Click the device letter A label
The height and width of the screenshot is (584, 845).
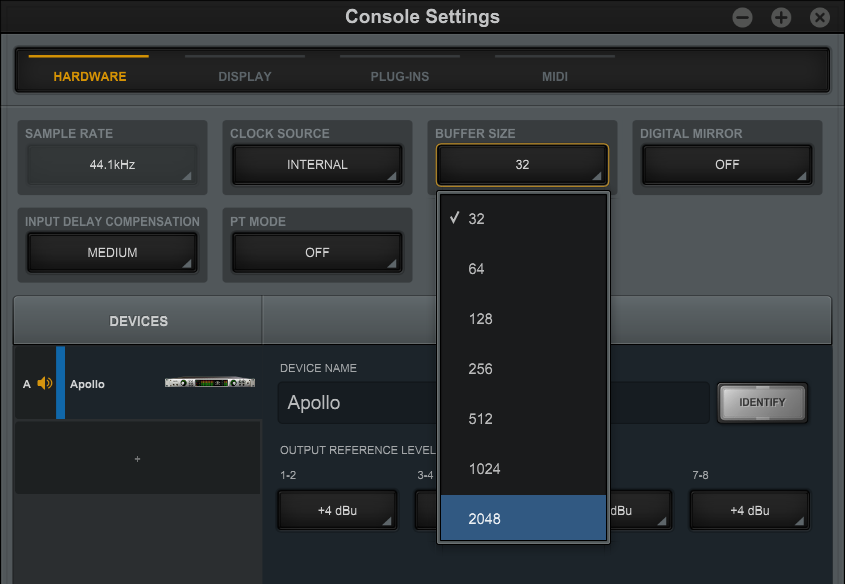[x=26, y=384]
